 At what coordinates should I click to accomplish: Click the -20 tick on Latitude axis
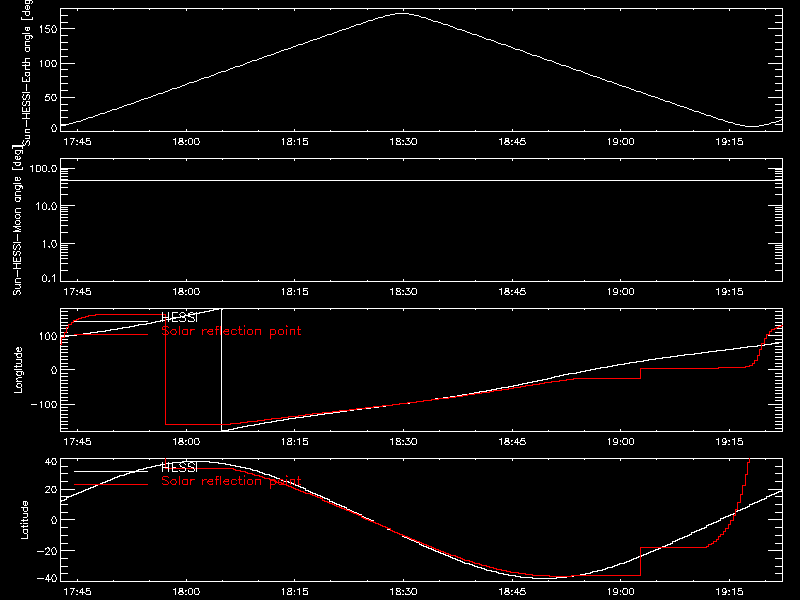[x=47, y=551]
